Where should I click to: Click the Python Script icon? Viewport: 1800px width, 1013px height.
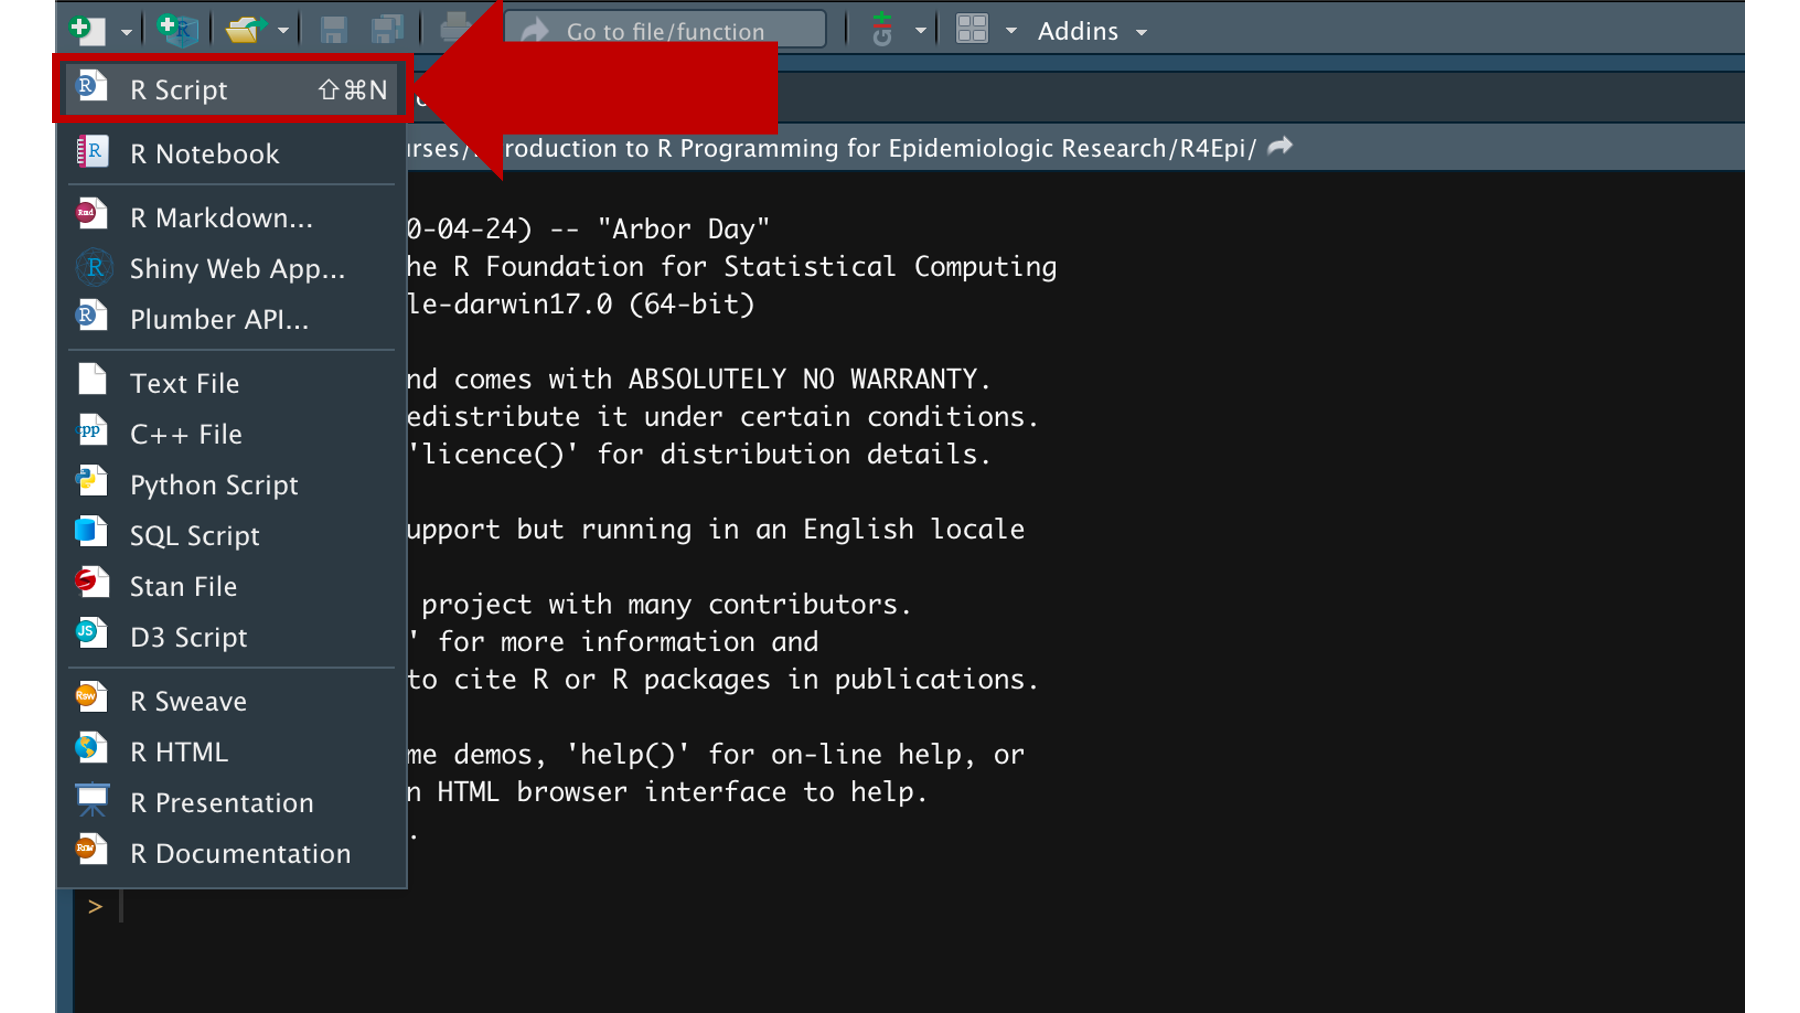92,481
